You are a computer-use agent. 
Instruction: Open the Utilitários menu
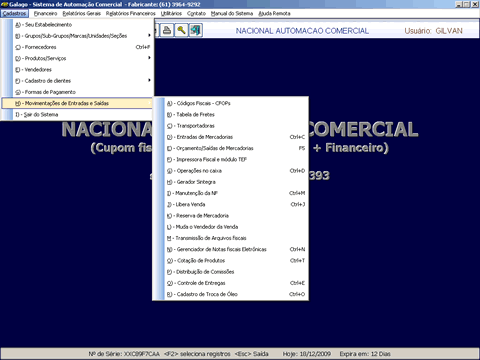tap(171, 13)
